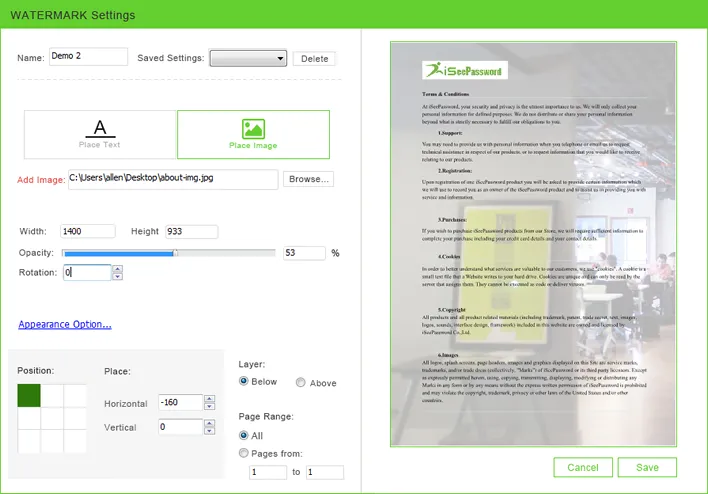Increase Horizontal offset with up arrow
This screenshot has width=708, height=494.
209,399
